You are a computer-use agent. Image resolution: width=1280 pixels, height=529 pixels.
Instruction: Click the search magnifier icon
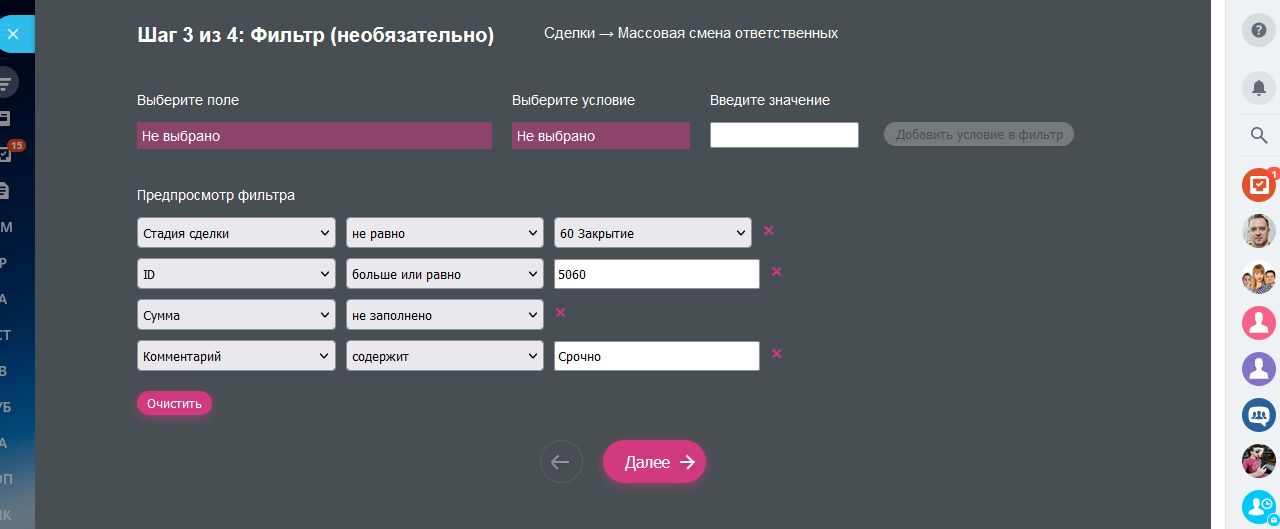coord(1259,135)
